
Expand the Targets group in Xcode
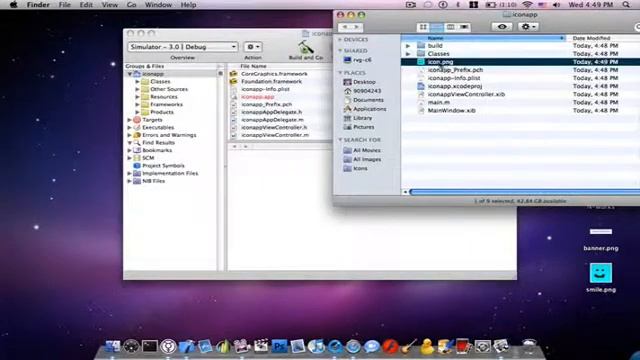pyautogui.click(x=130, y=120)
